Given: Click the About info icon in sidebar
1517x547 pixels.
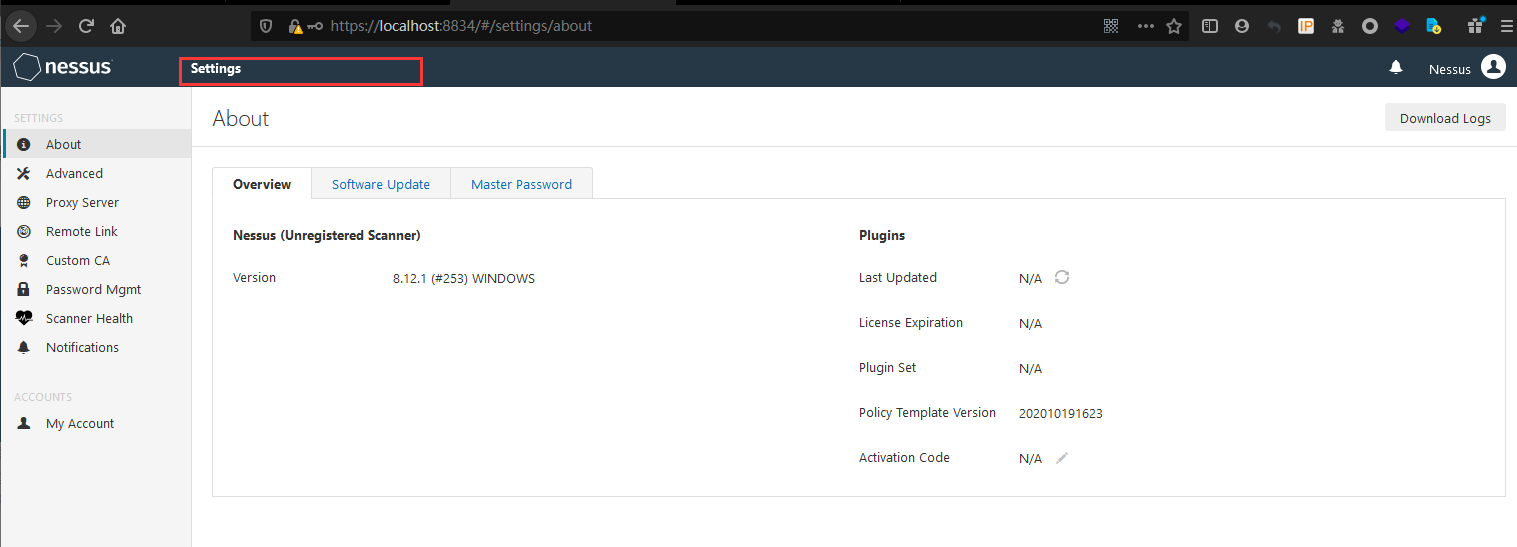Looking at the screenshot, I should [25, 144].
